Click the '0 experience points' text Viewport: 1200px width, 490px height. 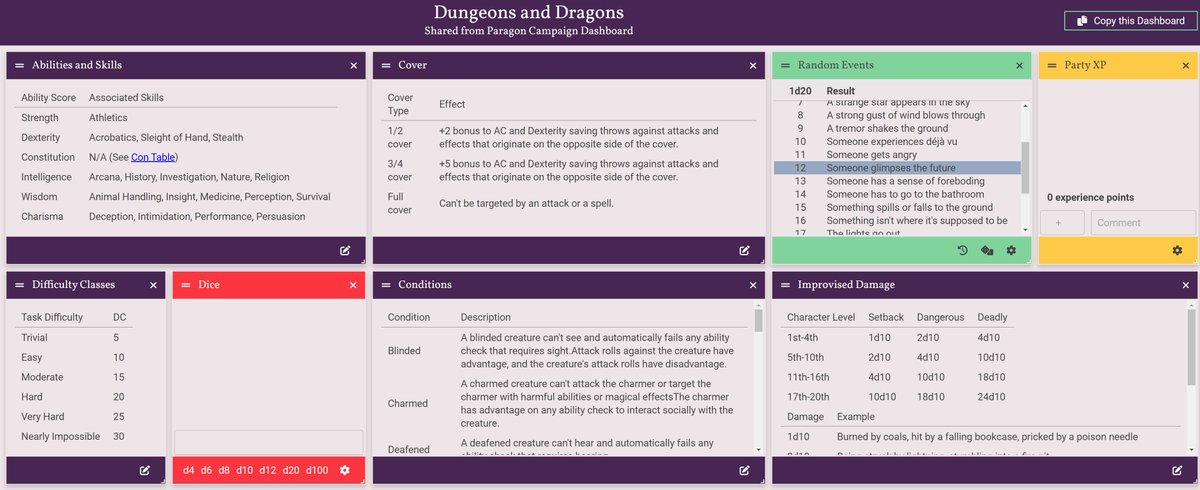1090,198
